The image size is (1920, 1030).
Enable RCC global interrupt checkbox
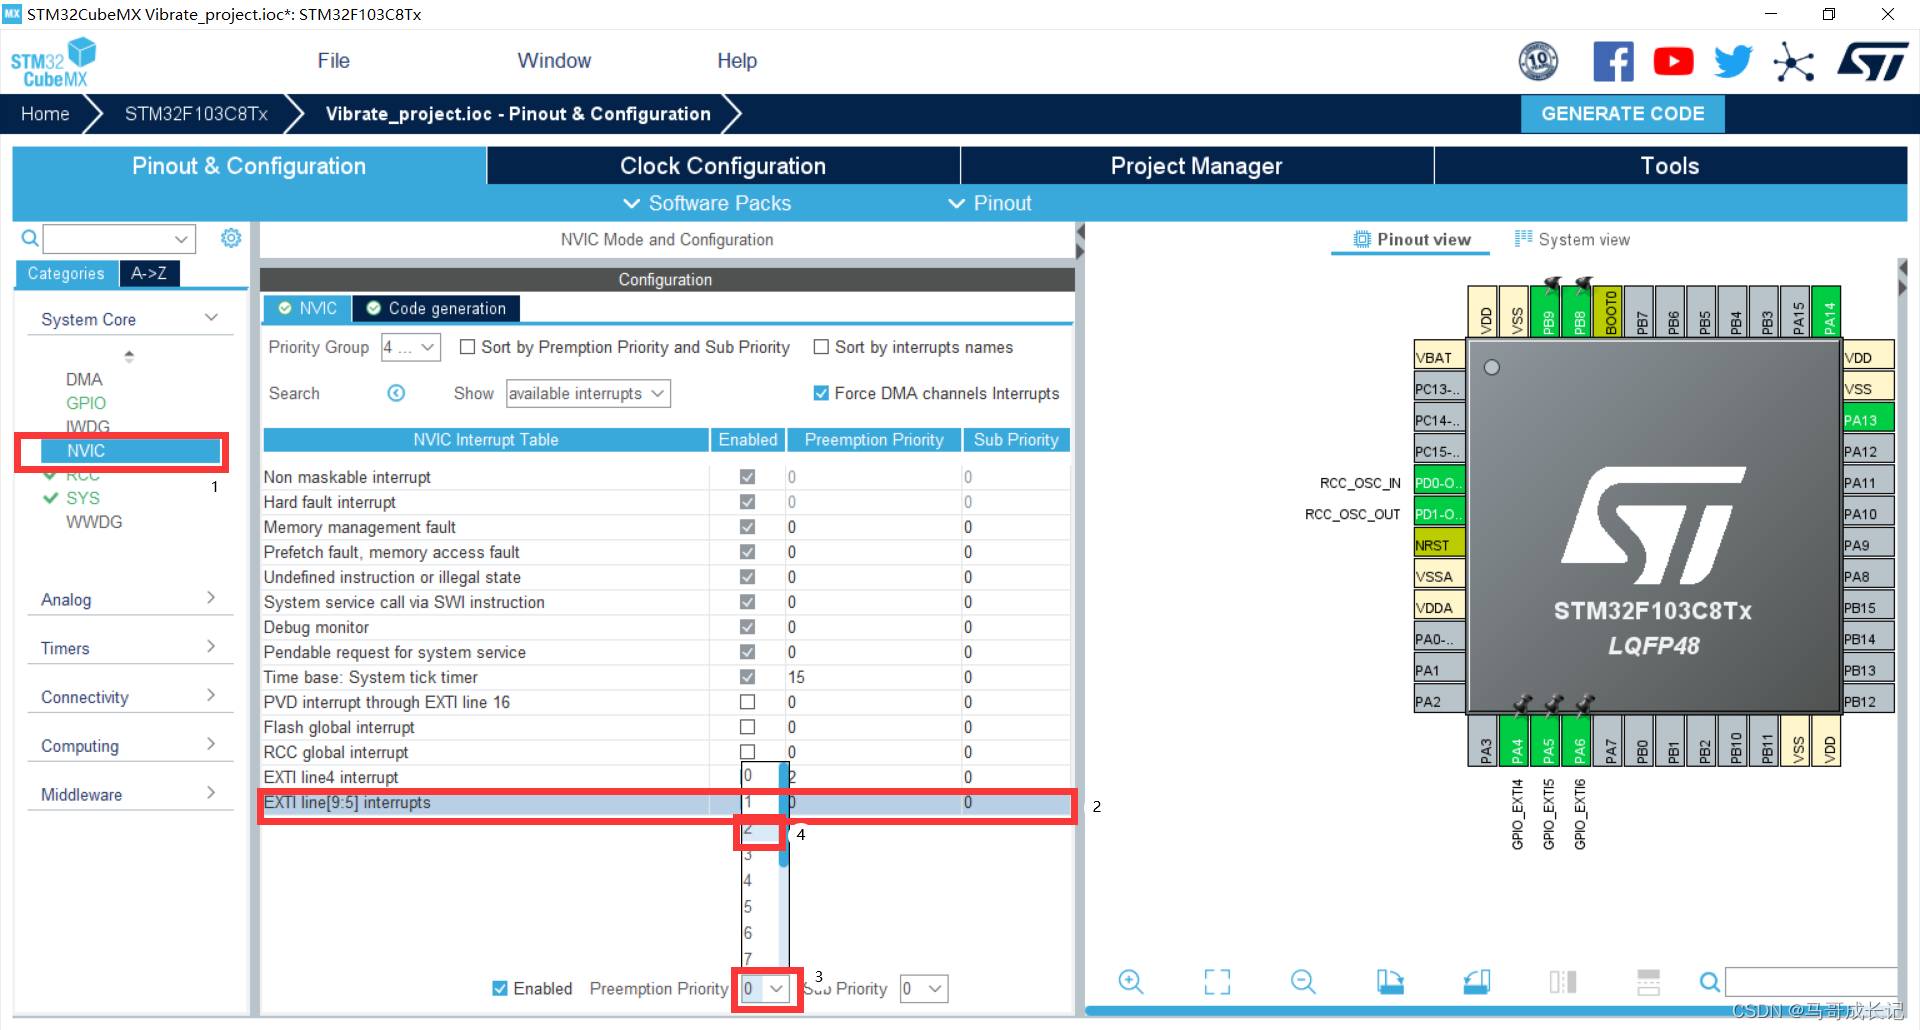click(747, 752)
